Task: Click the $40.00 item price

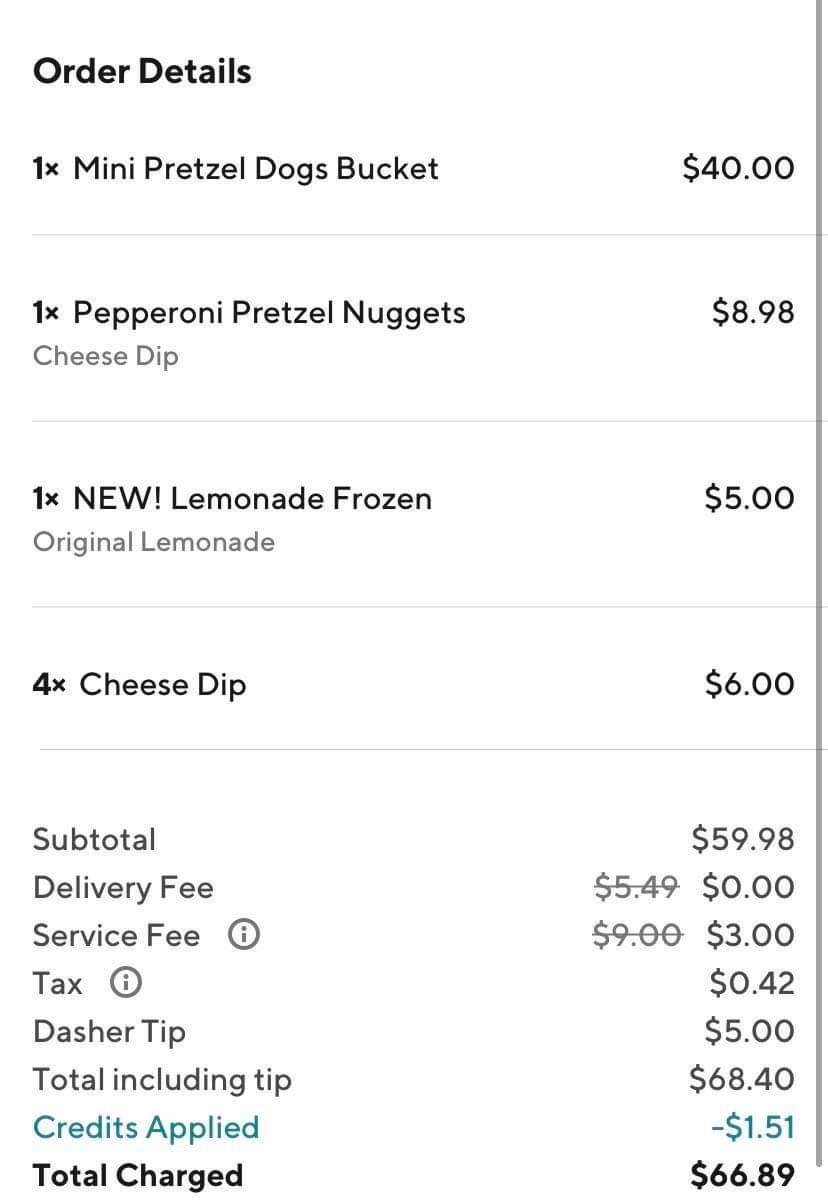Action: (x=738, y=168)
